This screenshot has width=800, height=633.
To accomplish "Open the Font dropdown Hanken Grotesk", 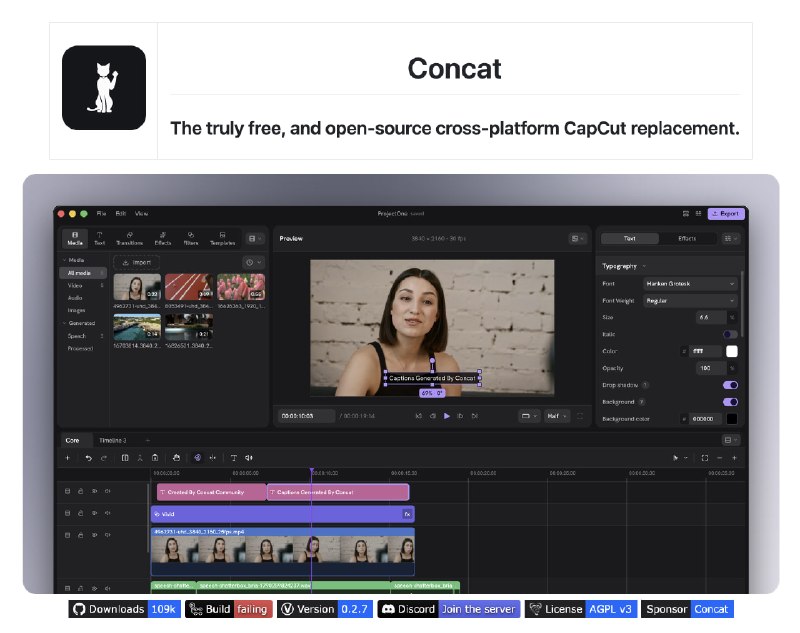I will tap(690, 284).
